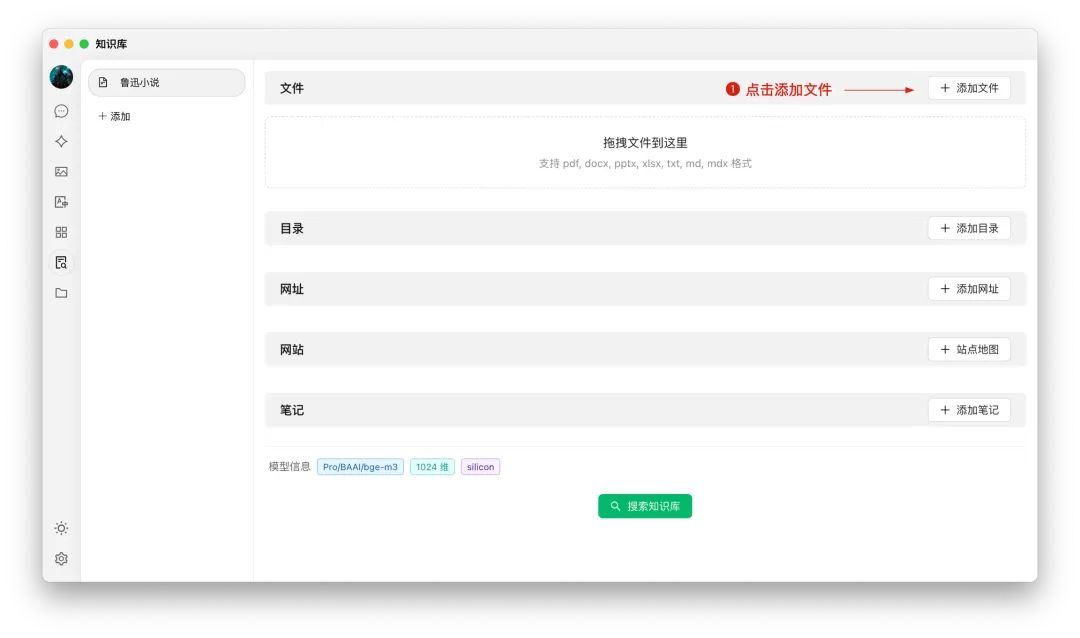The width and height of the screenshot is (1080, 638).
Task: Click the Pro/BAAI/bge-m3 model tag
Action: coord(360,467)
